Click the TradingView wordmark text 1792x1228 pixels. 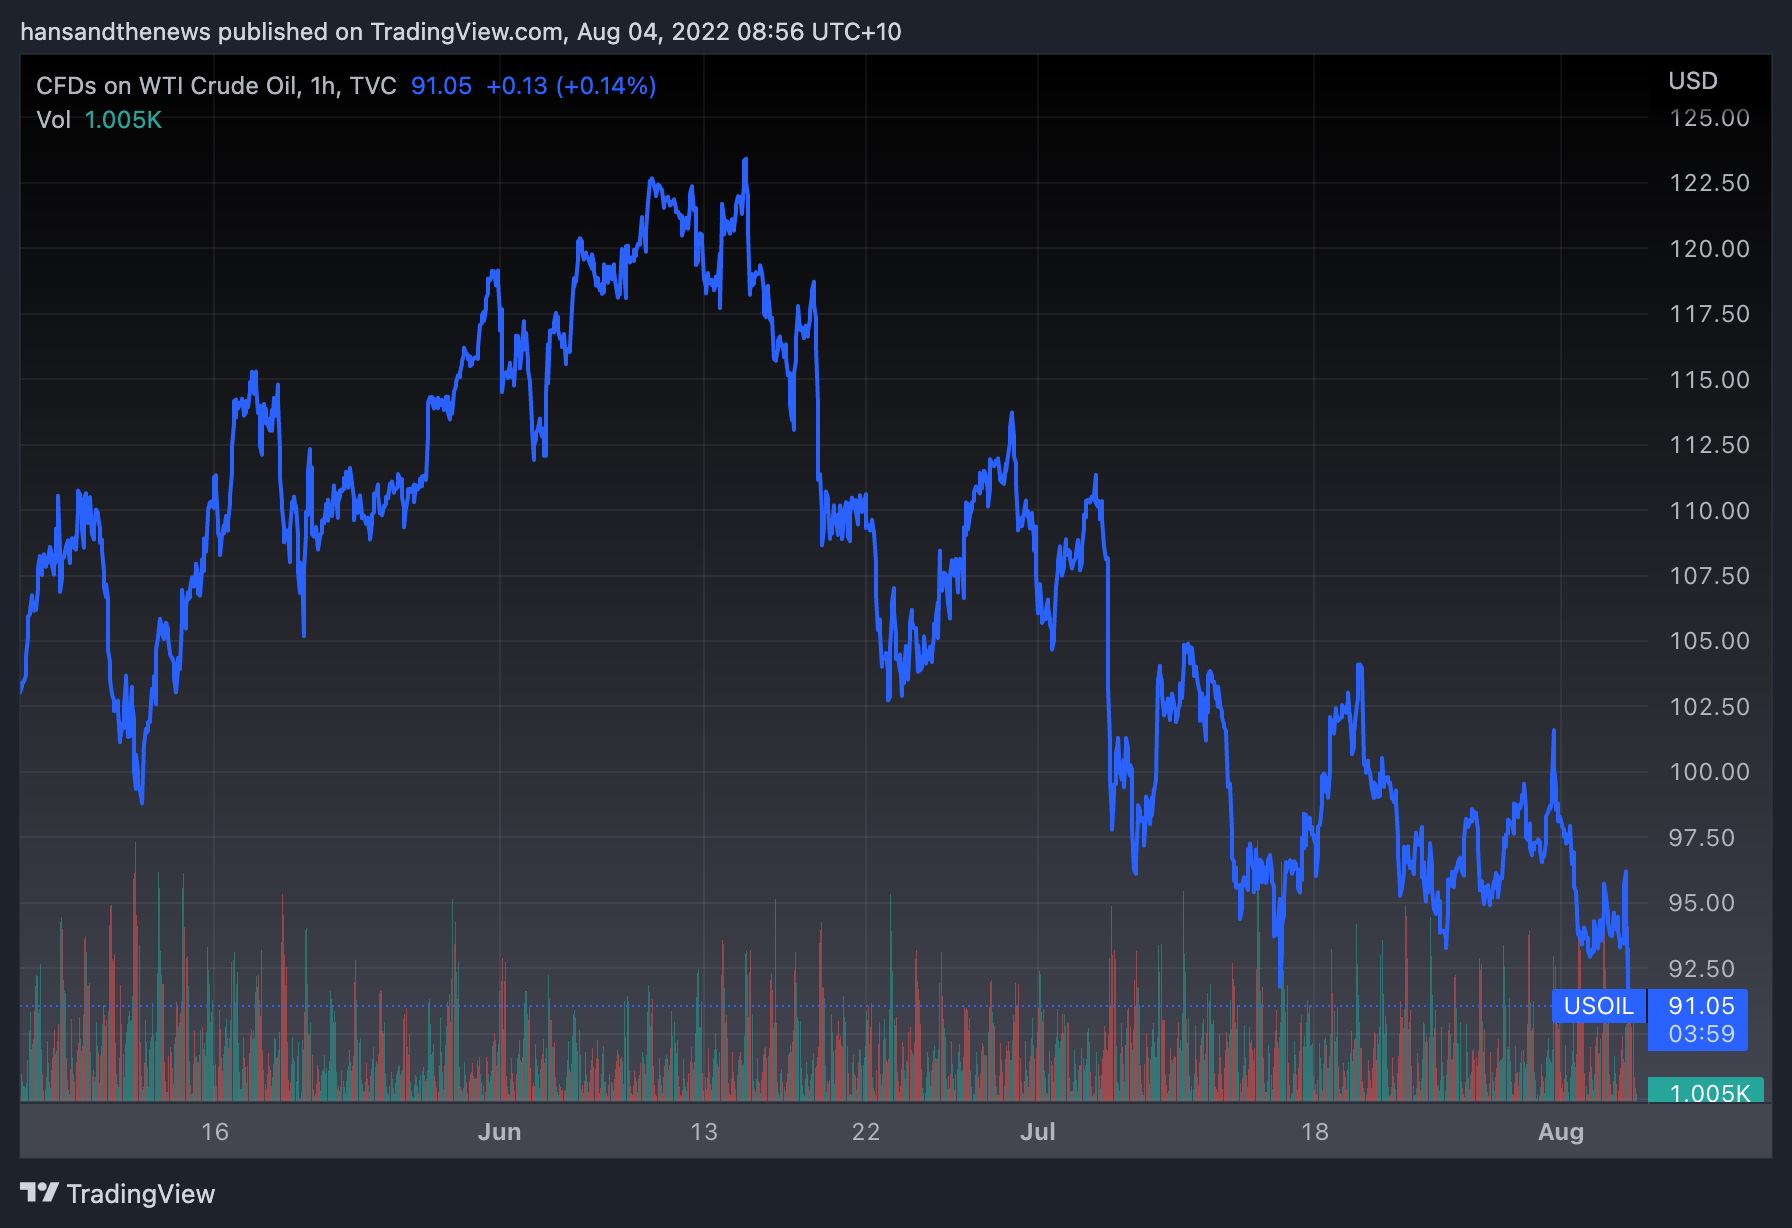pos(141,1194)
